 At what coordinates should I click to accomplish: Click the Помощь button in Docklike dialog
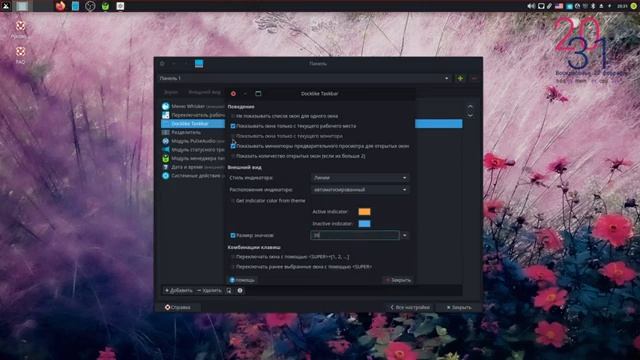tap(242, 280)
